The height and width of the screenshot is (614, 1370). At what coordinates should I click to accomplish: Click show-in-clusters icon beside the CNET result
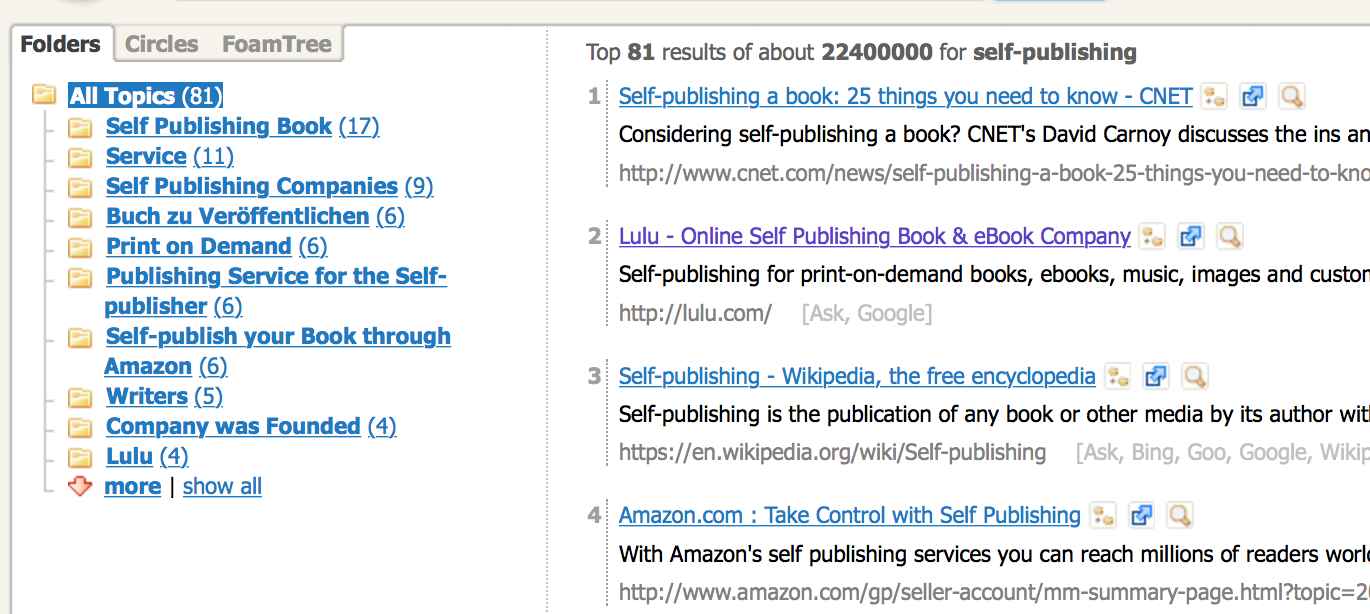click(1214, 97)
